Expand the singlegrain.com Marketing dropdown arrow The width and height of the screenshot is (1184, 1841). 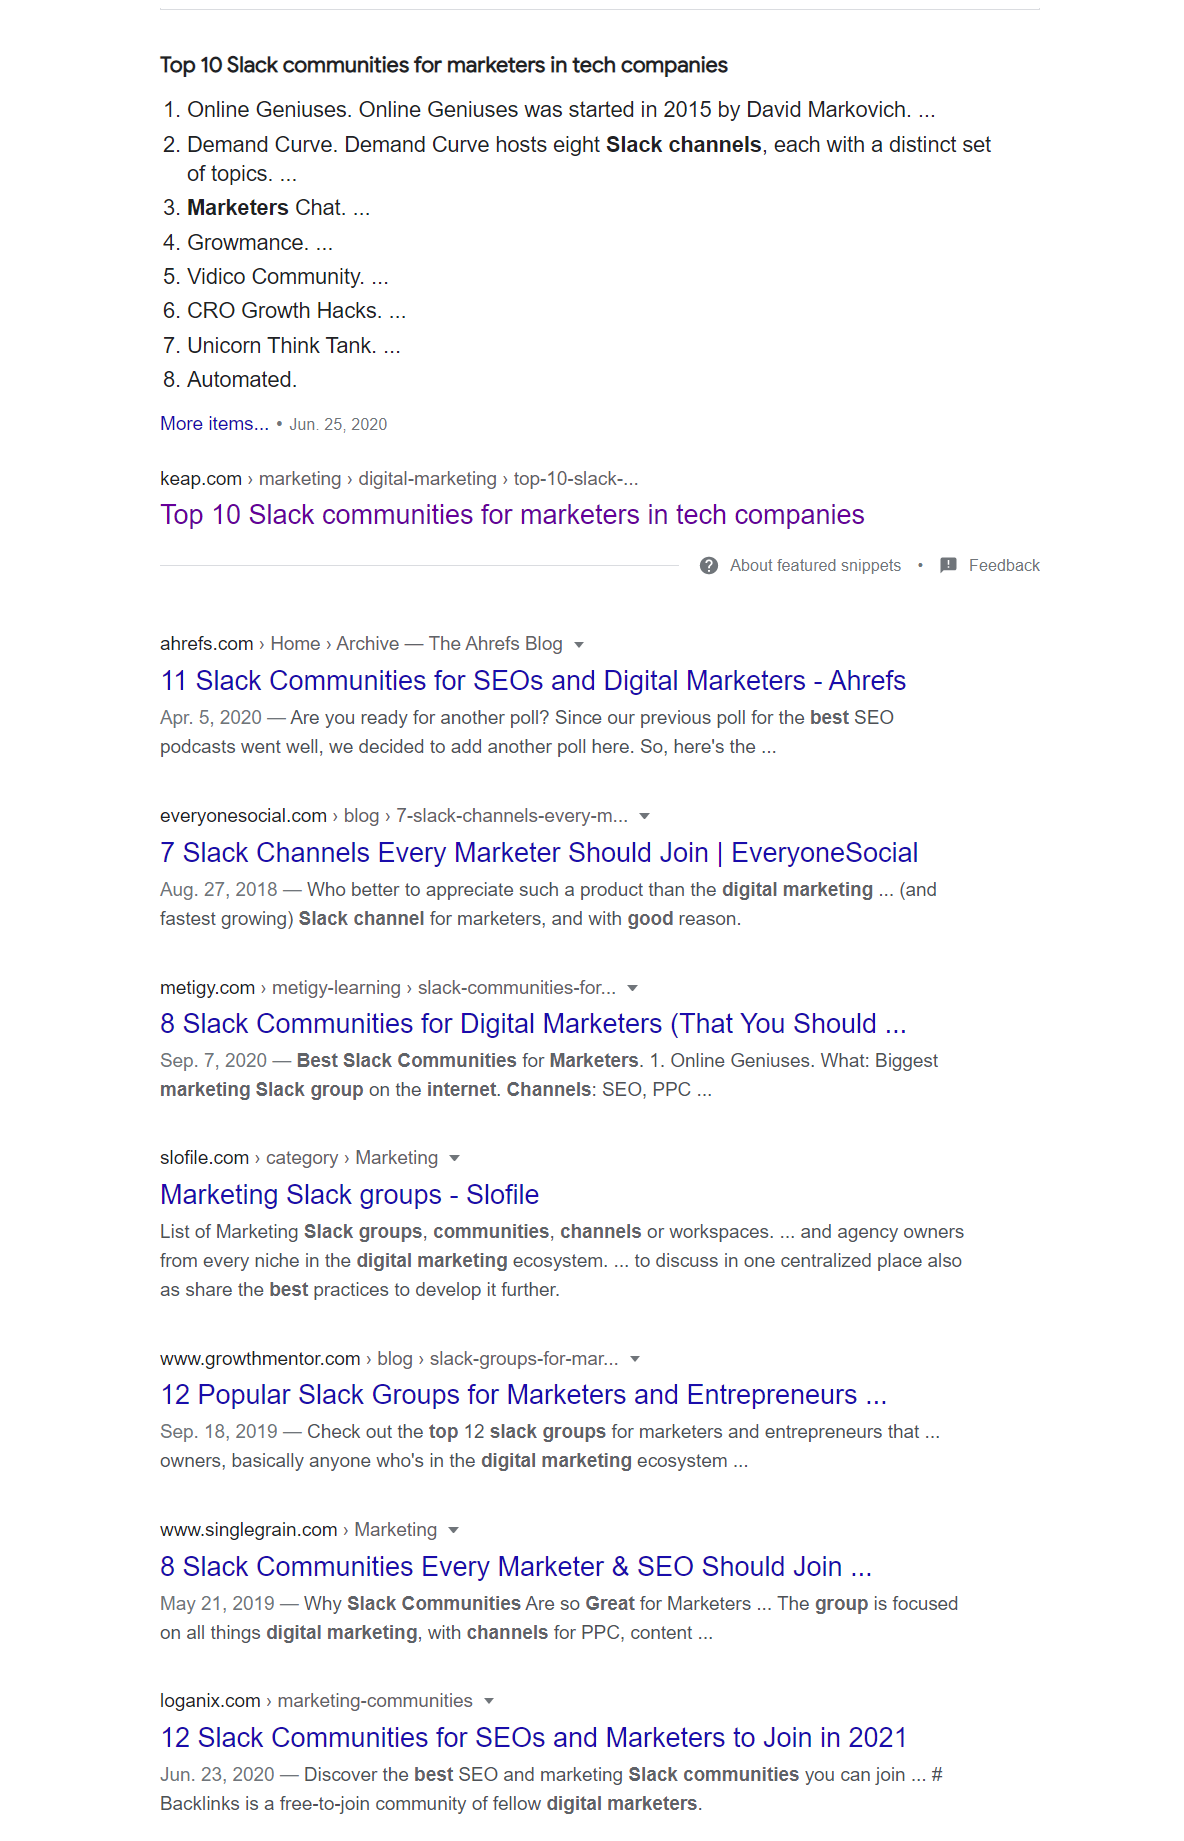(x=454, y=1530)
